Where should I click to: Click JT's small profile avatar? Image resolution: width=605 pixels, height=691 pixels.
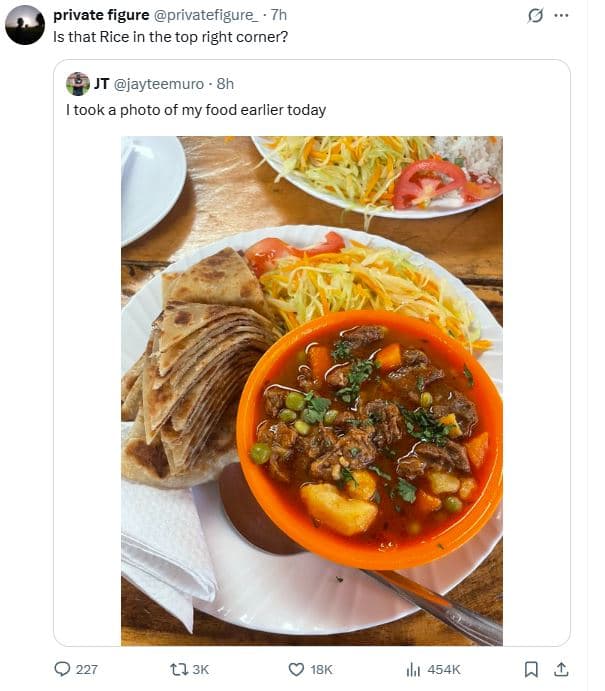coord(78,84)
